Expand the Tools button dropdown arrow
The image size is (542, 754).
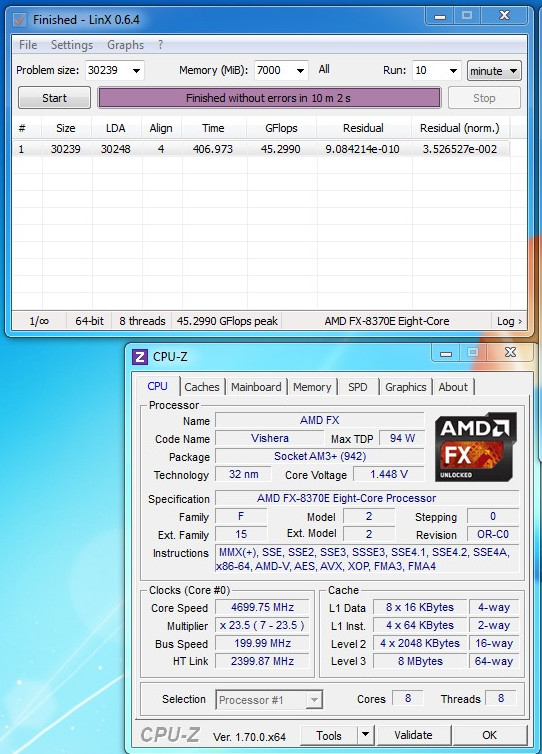[365, 734]
